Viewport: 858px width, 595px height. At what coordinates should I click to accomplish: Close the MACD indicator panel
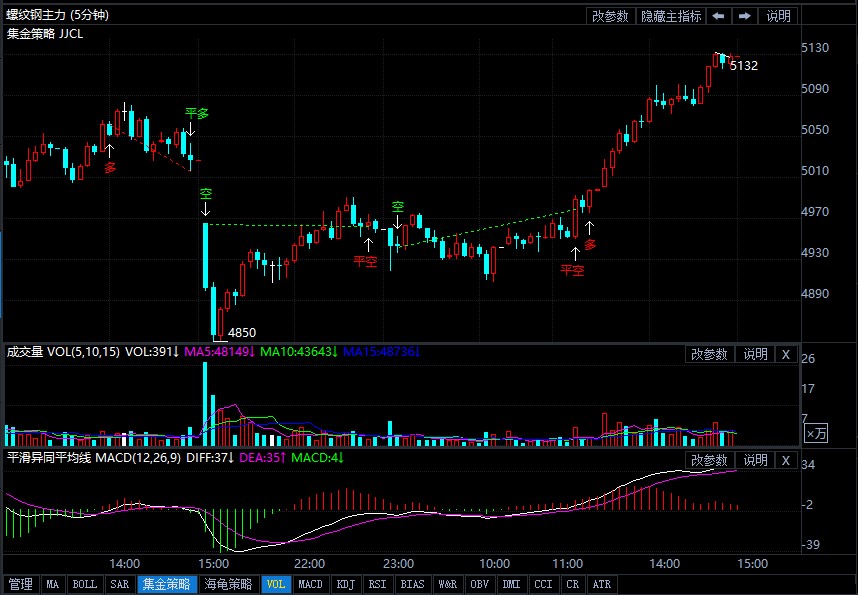pos(785,460)
